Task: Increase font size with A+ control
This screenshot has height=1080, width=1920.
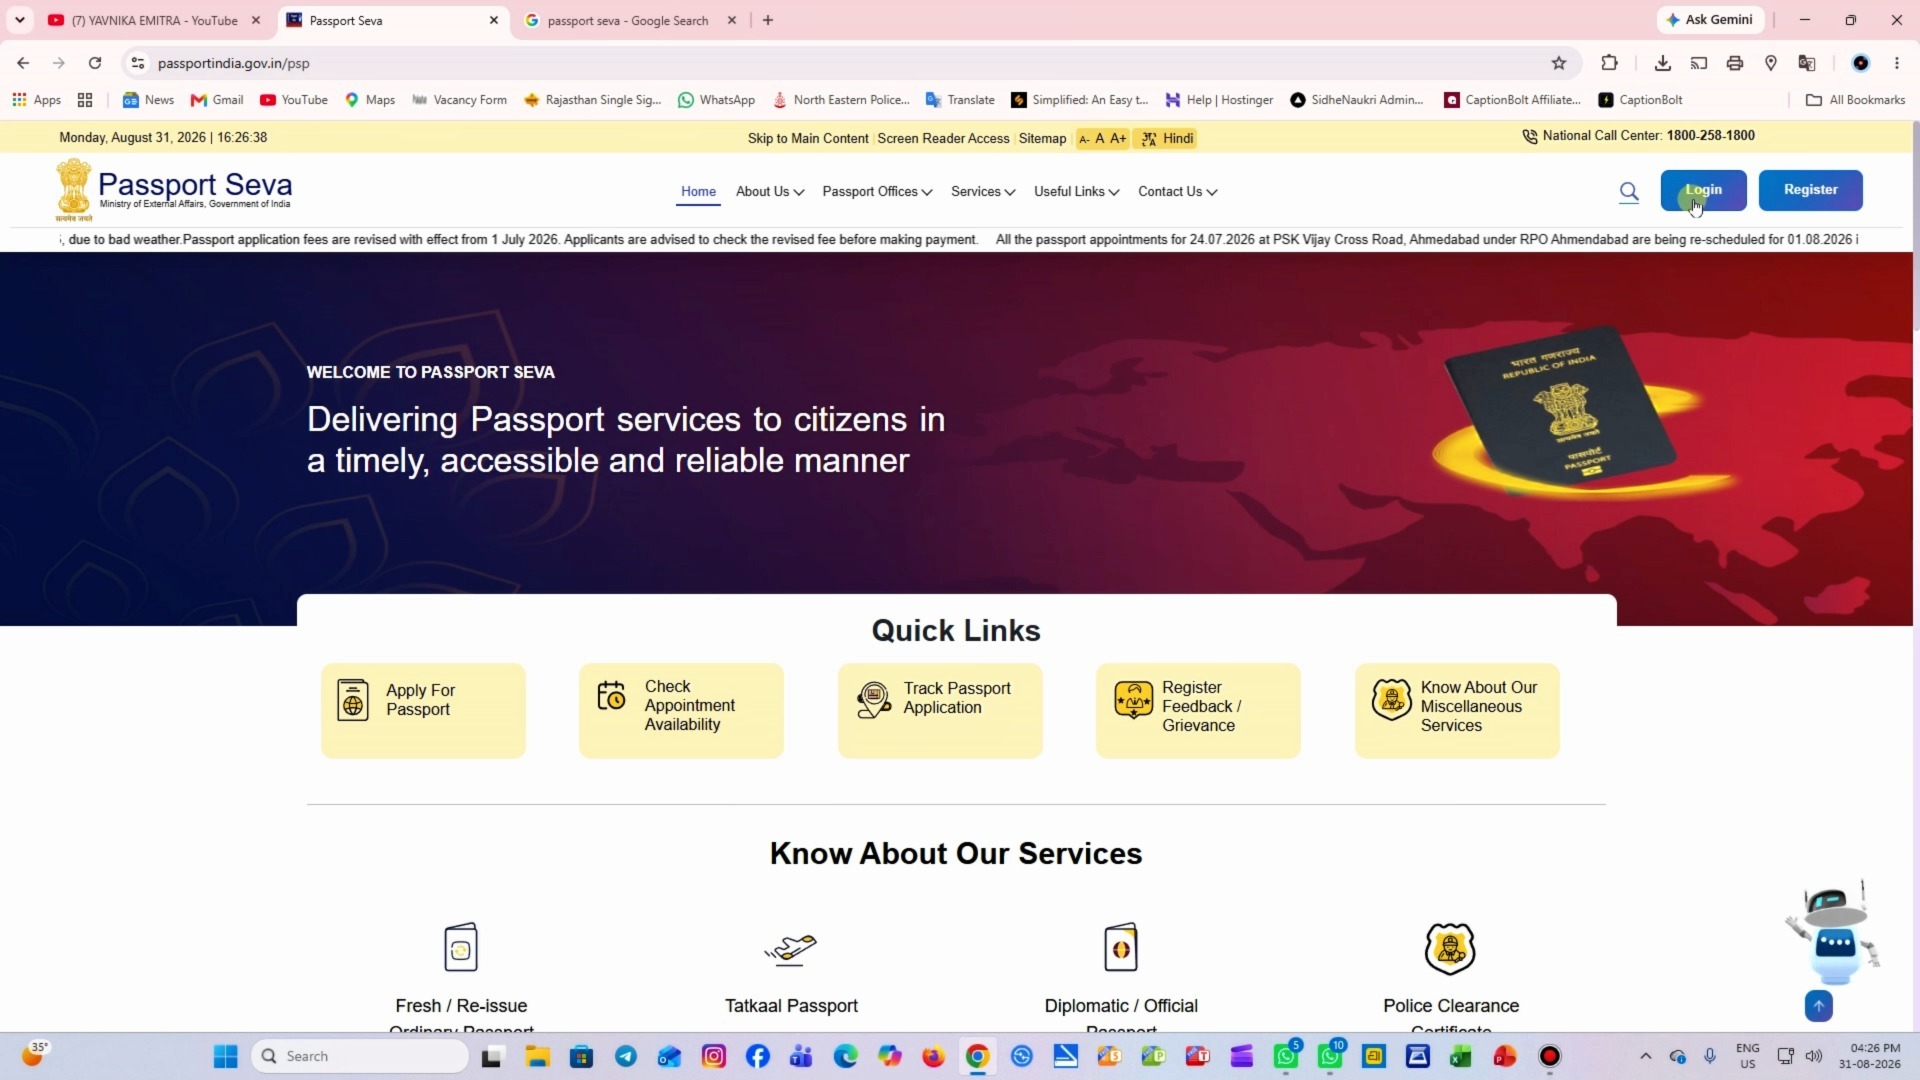Action: (x=1118, y=139)
